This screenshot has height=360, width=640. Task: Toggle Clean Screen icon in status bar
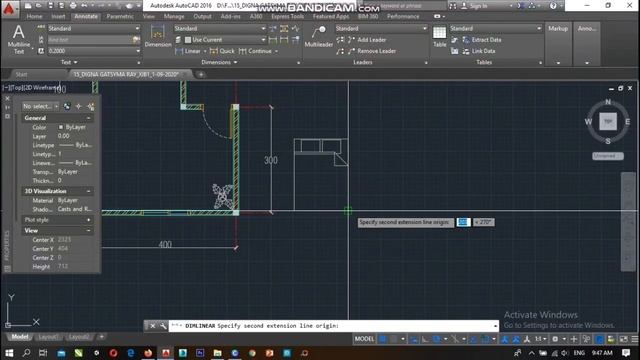(x=623, y=339)
